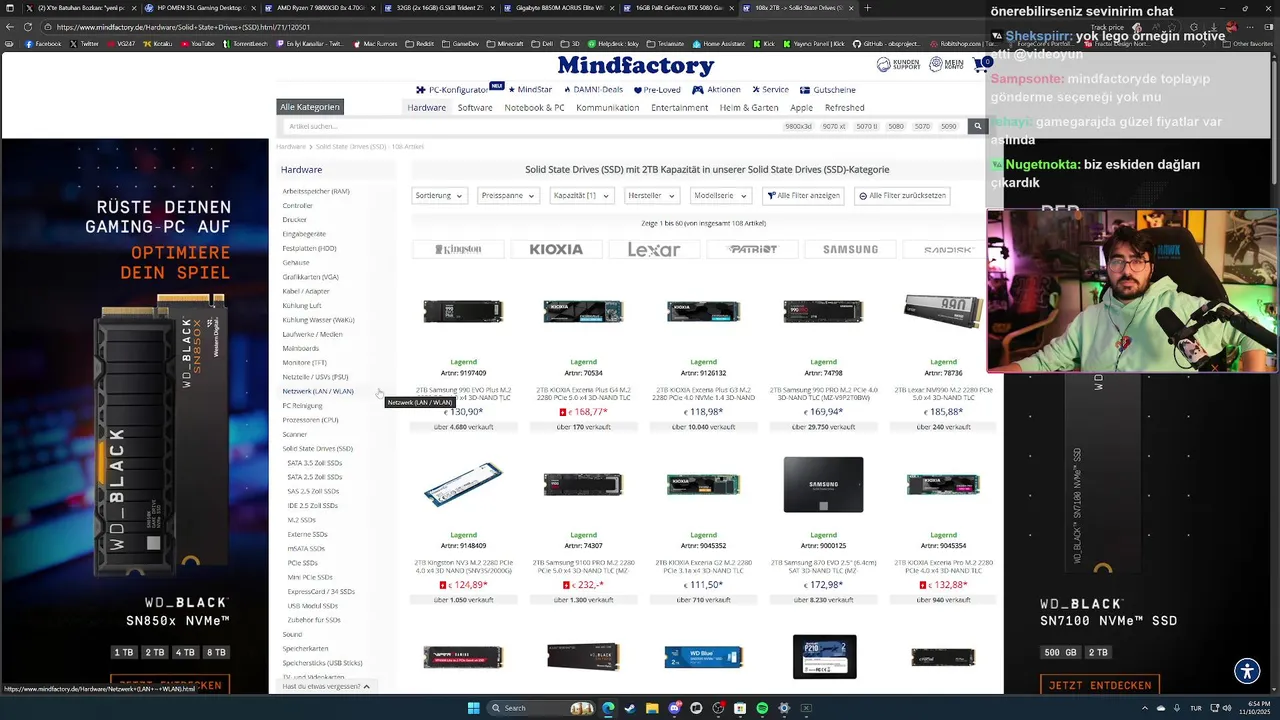
Task: Open Windows Start menu
Action: [474, 708]
